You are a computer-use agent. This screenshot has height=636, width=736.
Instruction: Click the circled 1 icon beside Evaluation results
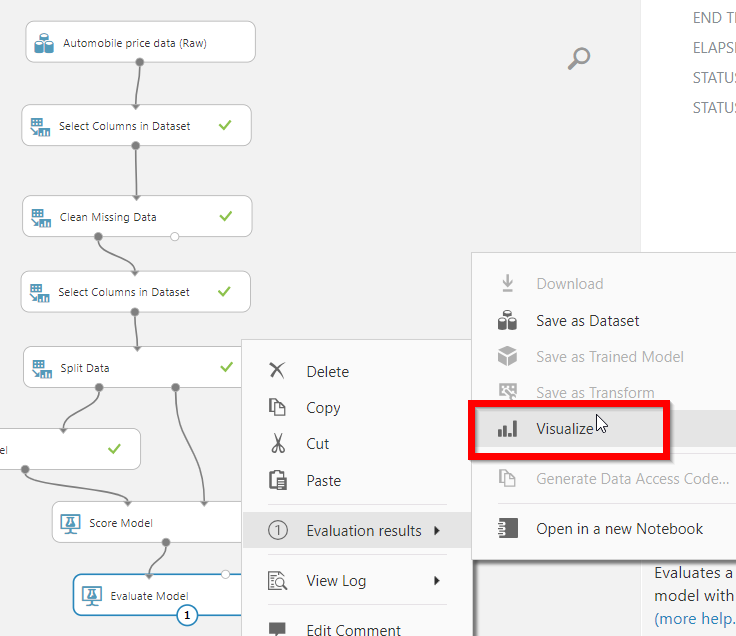(278, 530)
